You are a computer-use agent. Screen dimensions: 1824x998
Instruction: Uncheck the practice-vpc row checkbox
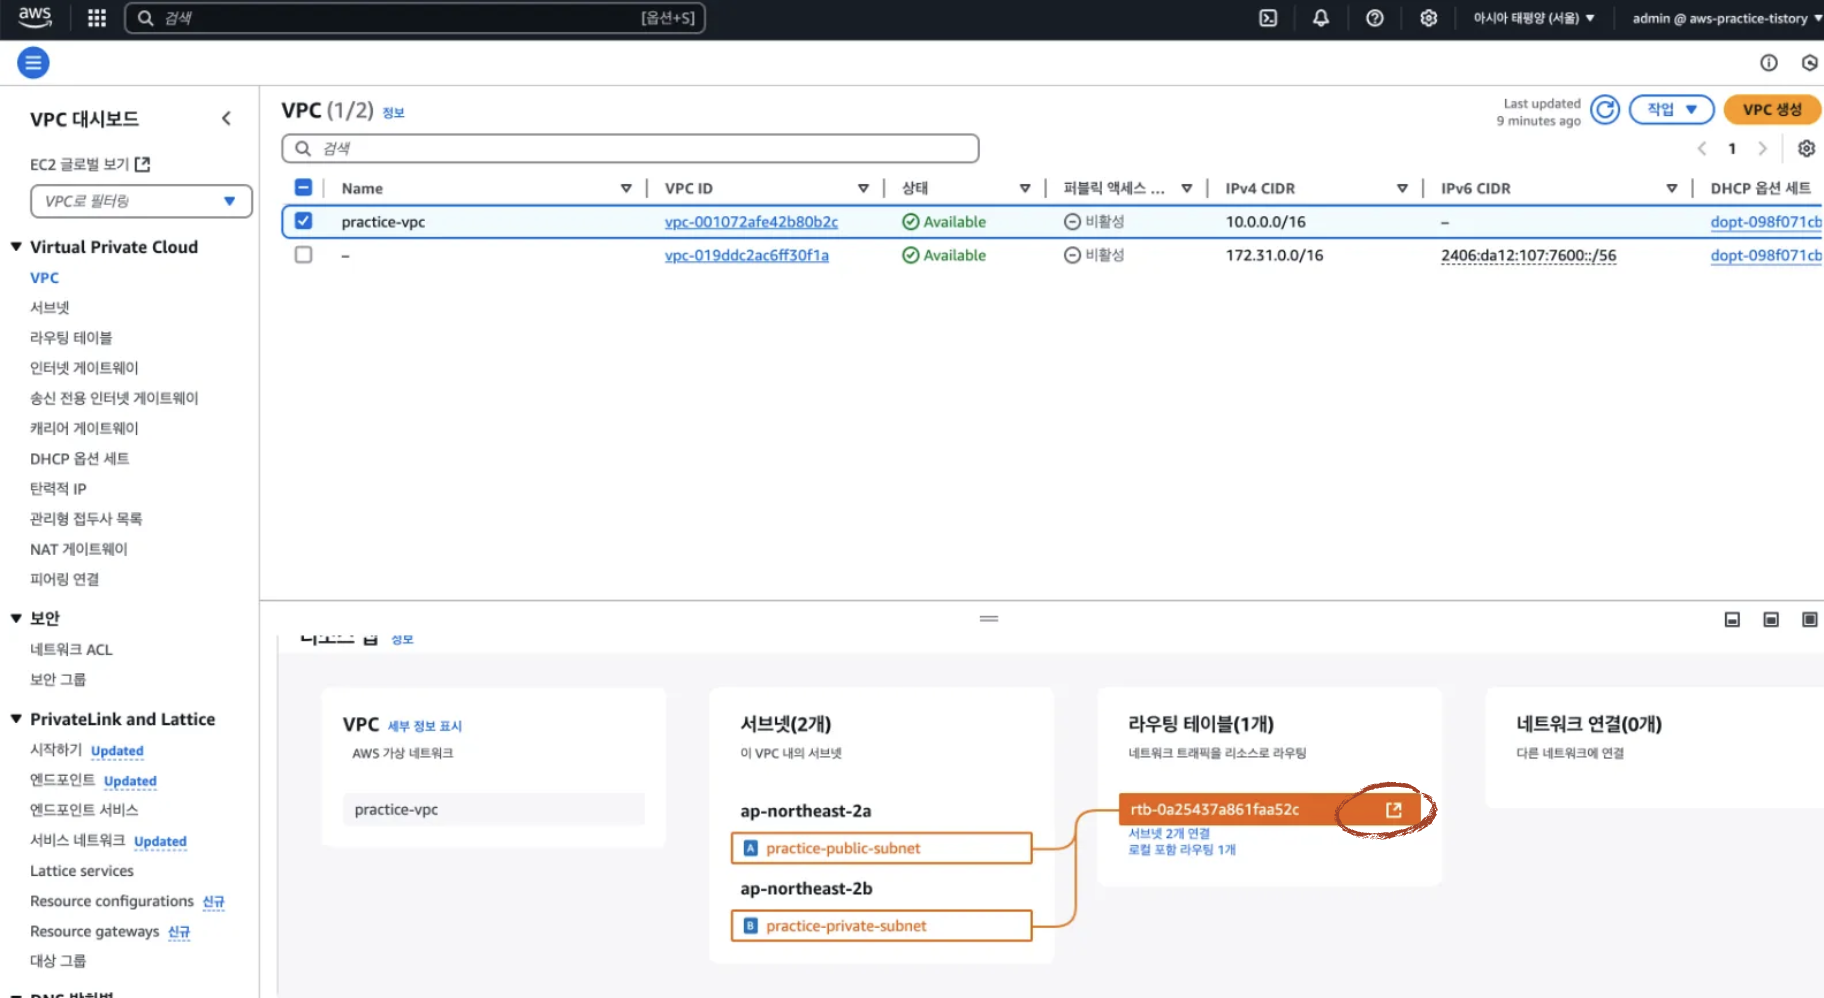pyautogui.click(x=304, y=221)
